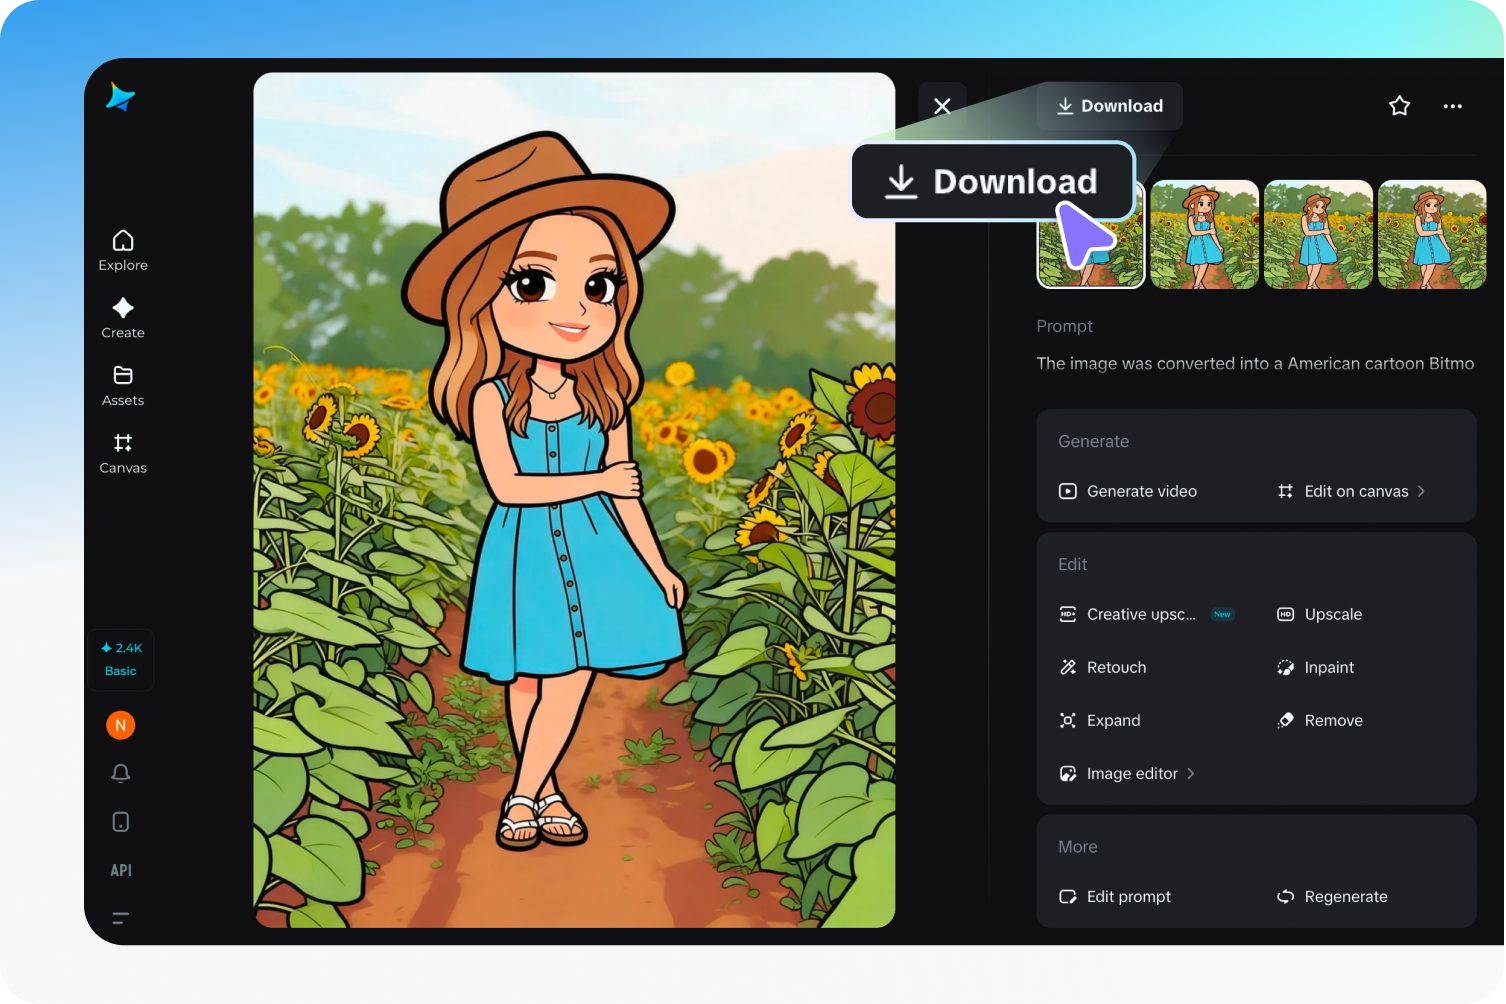Viewport: 1506px width, 1004px height.
Task: Launch Creative upscale
Action: click(1140, 614)
